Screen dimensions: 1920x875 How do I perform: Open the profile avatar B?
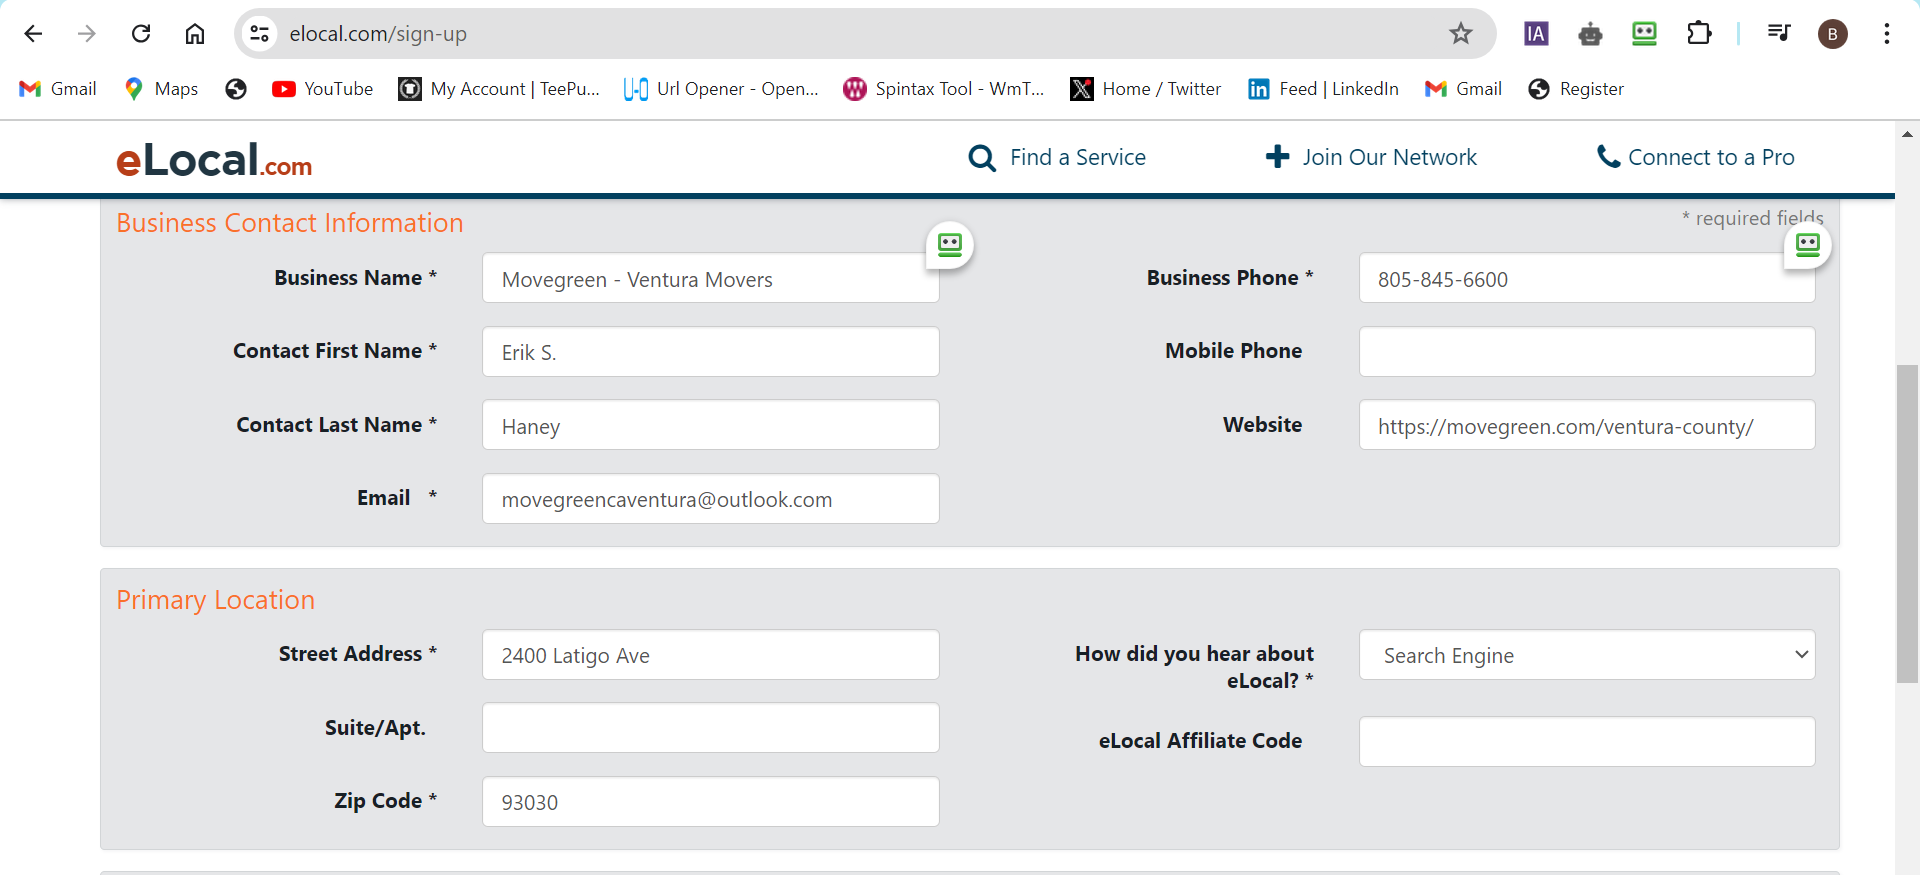pos(1832,34)
